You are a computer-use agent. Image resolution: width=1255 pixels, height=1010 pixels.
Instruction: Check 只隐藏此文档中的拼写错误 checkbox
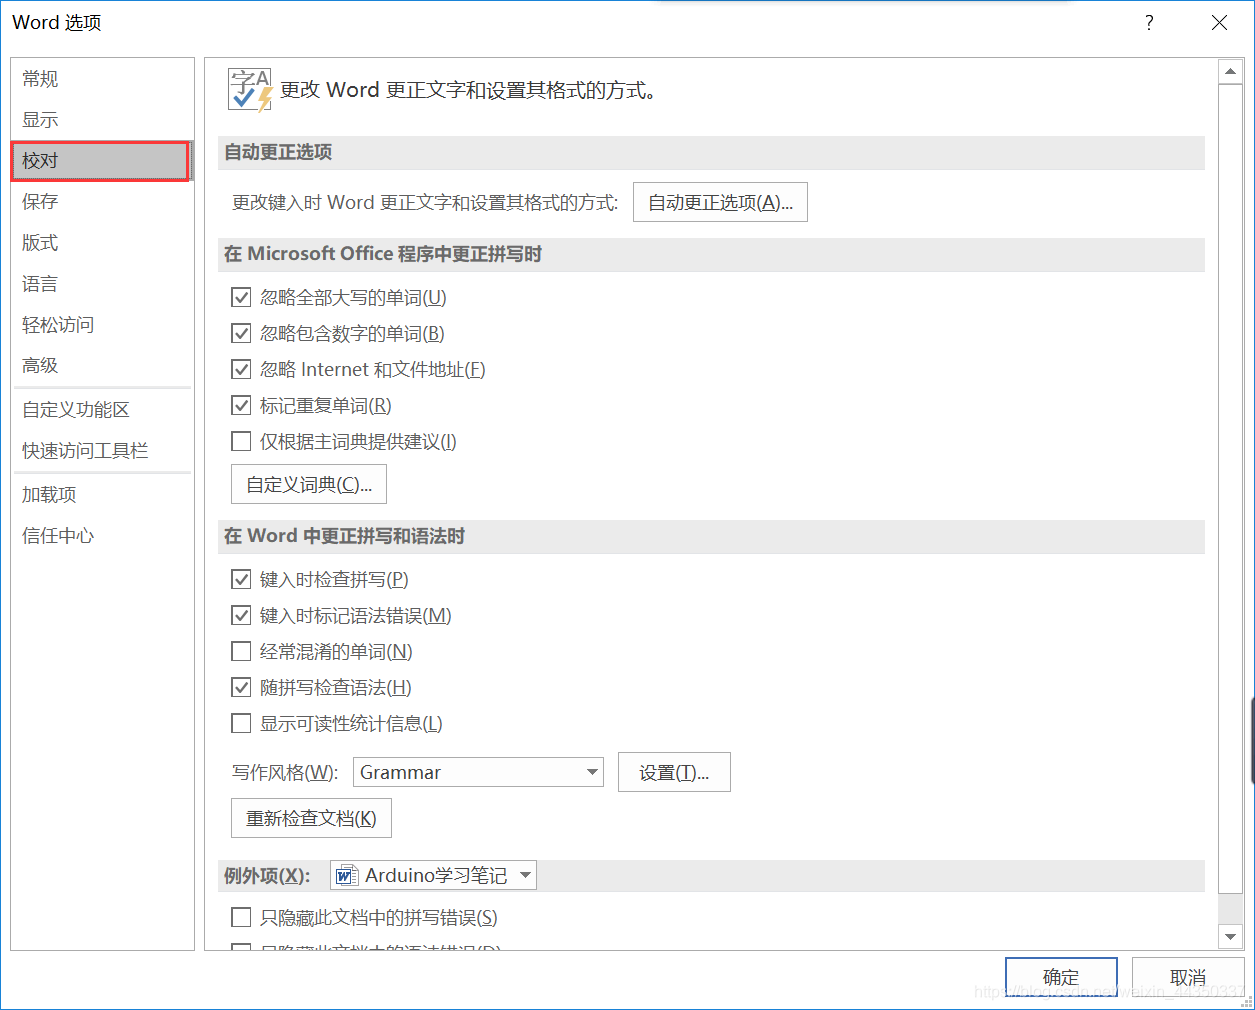[x=241, y=918]
